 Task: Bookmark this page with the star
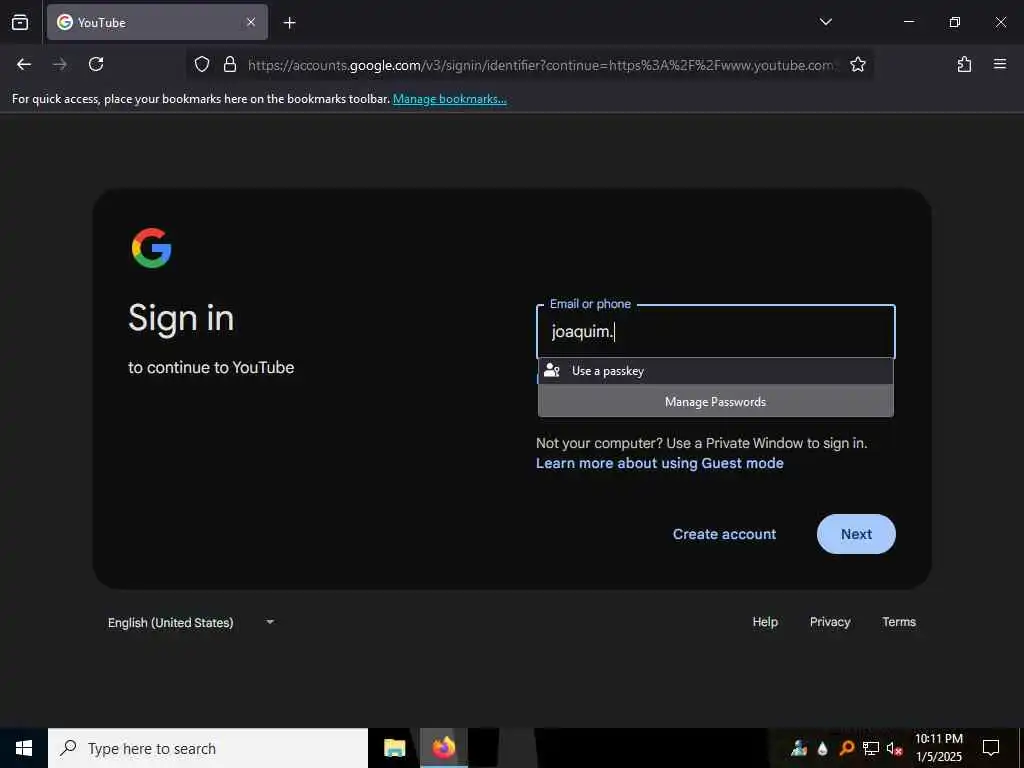(857, 64)
